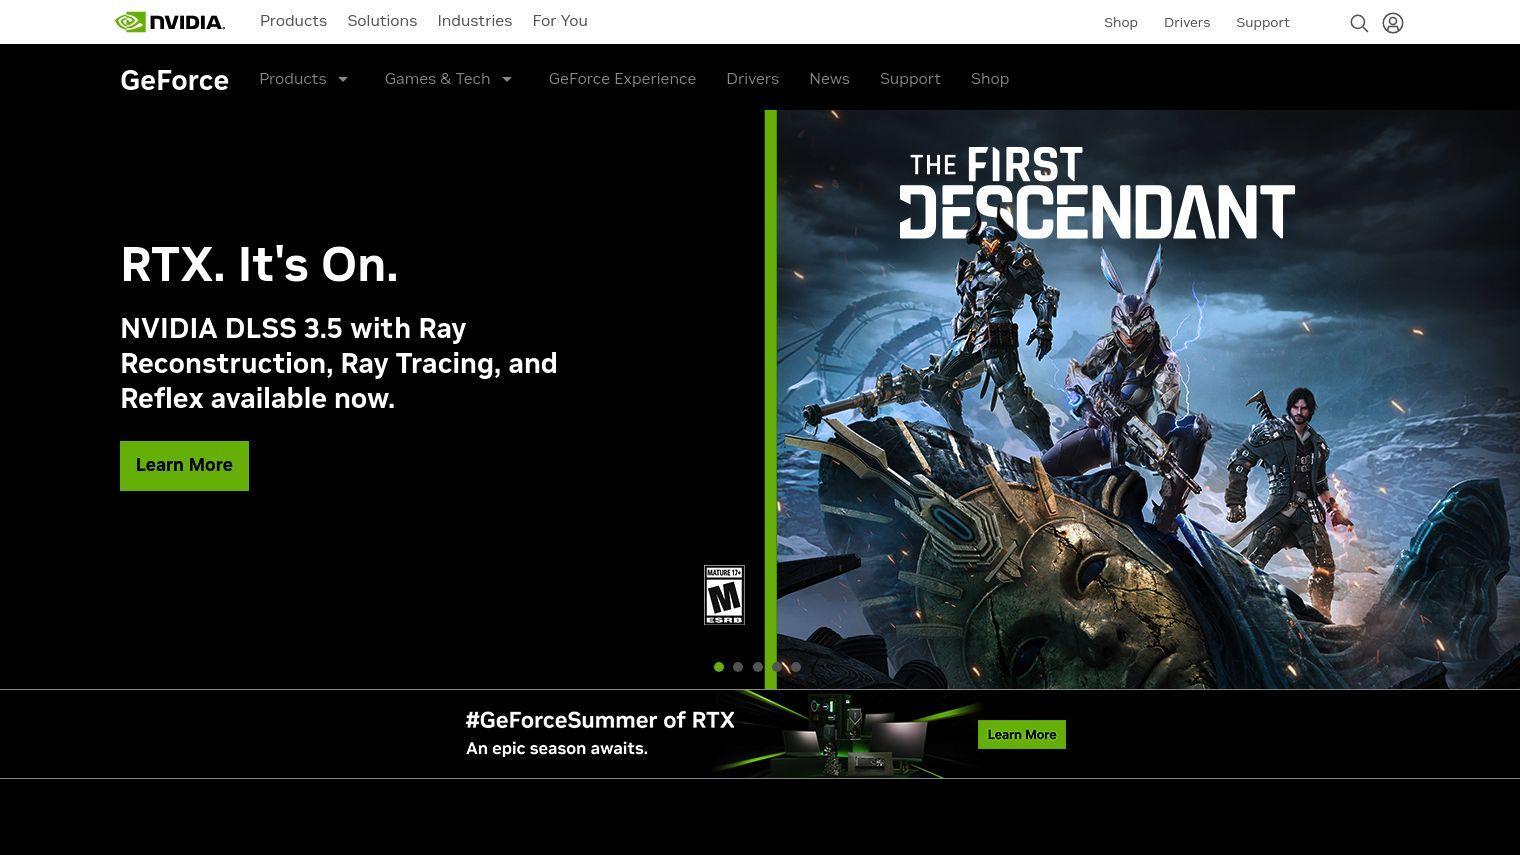
Task: Open the Solutions menu
Action: (x=382, y=21)
